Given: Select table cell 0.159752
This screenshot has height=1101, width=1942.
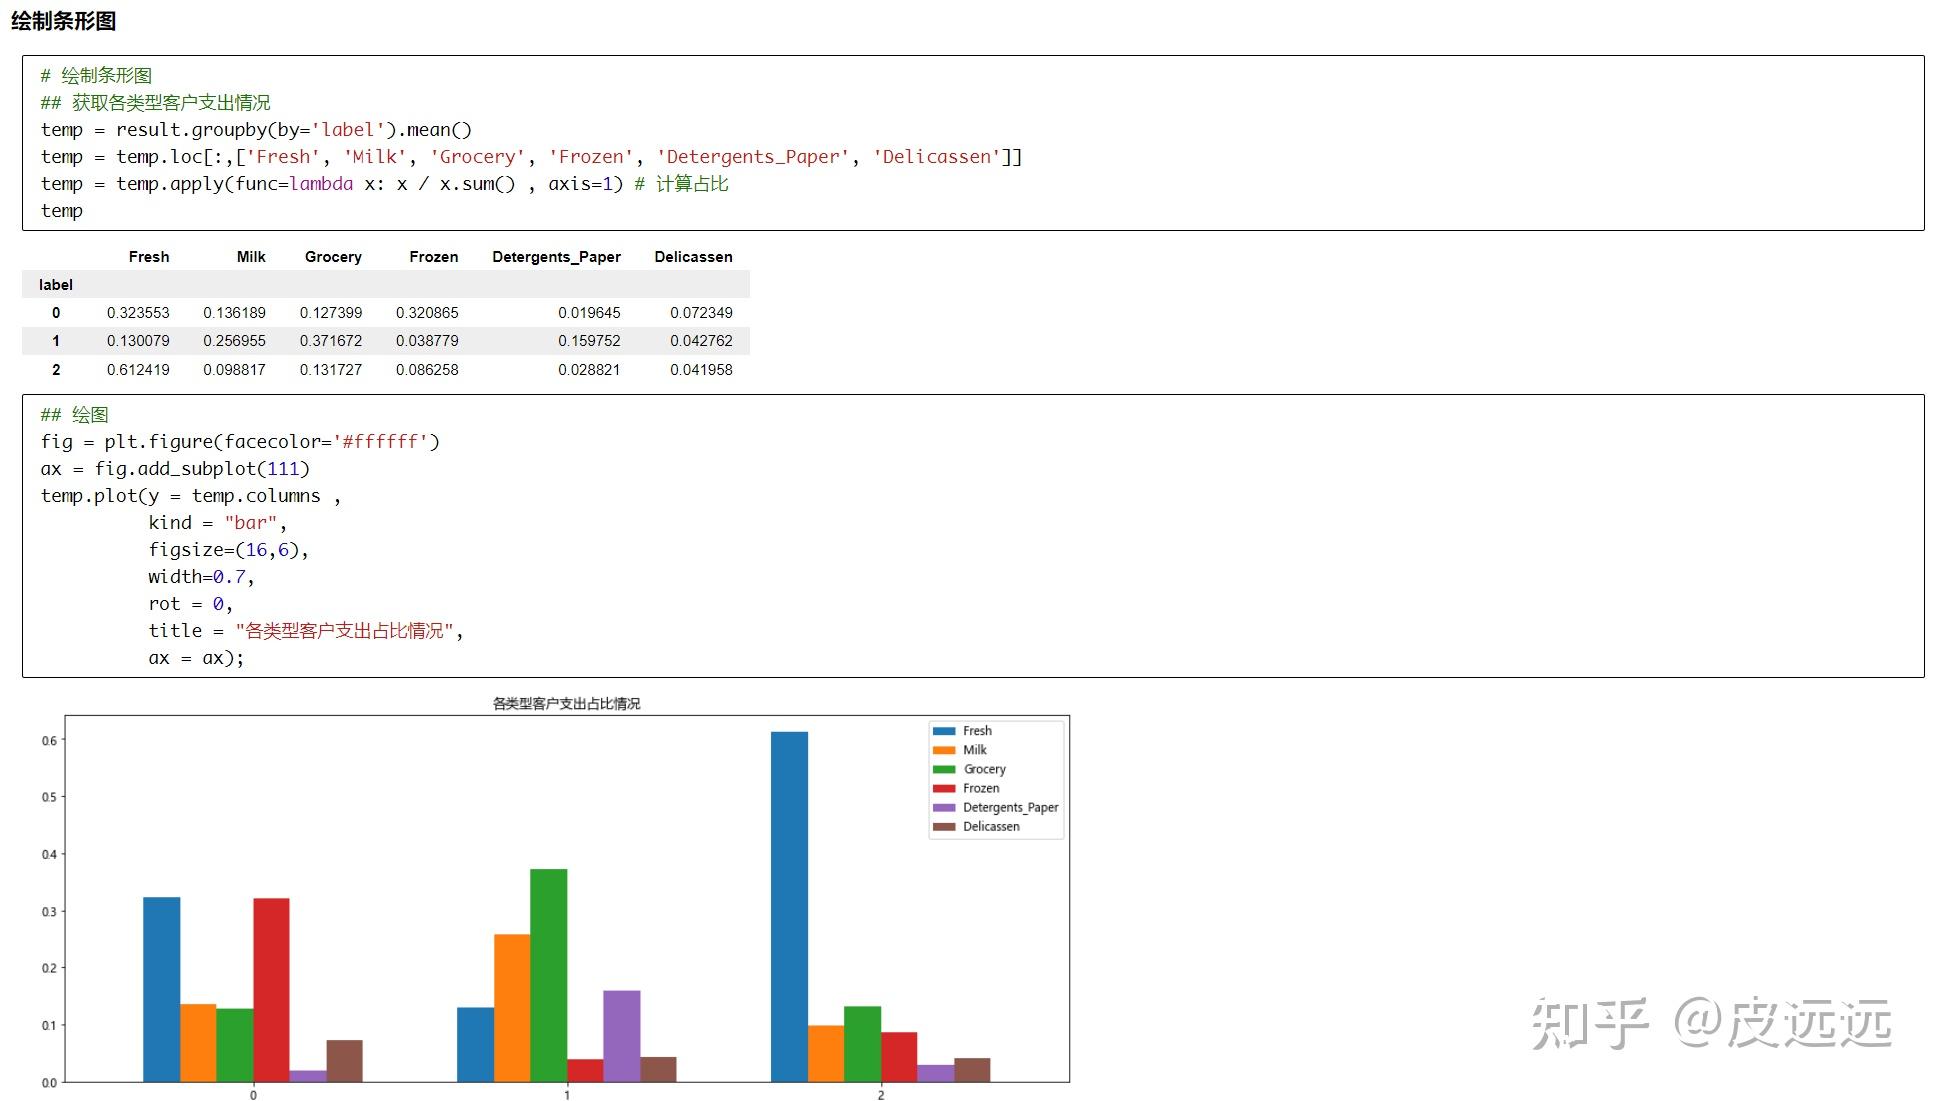Looking at the screenshot, I should (x=589, y=341).
